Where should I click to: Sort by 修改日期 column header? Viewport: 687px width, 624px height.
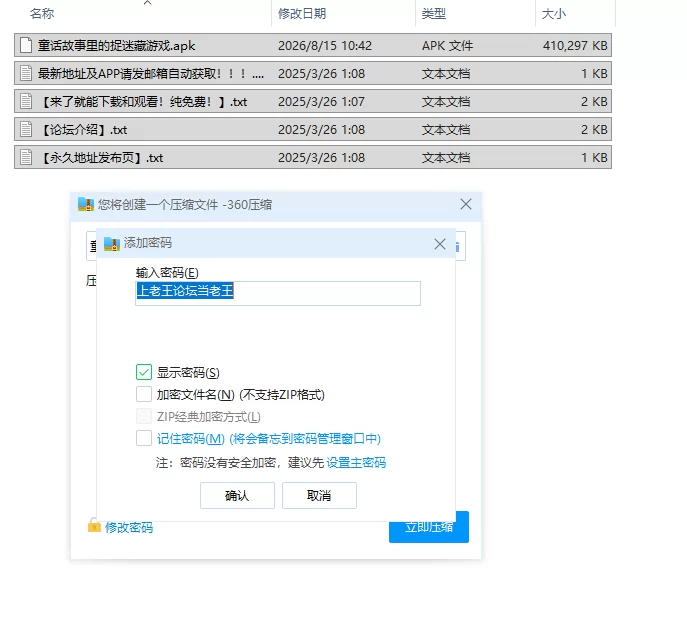(x=302, y=14)
